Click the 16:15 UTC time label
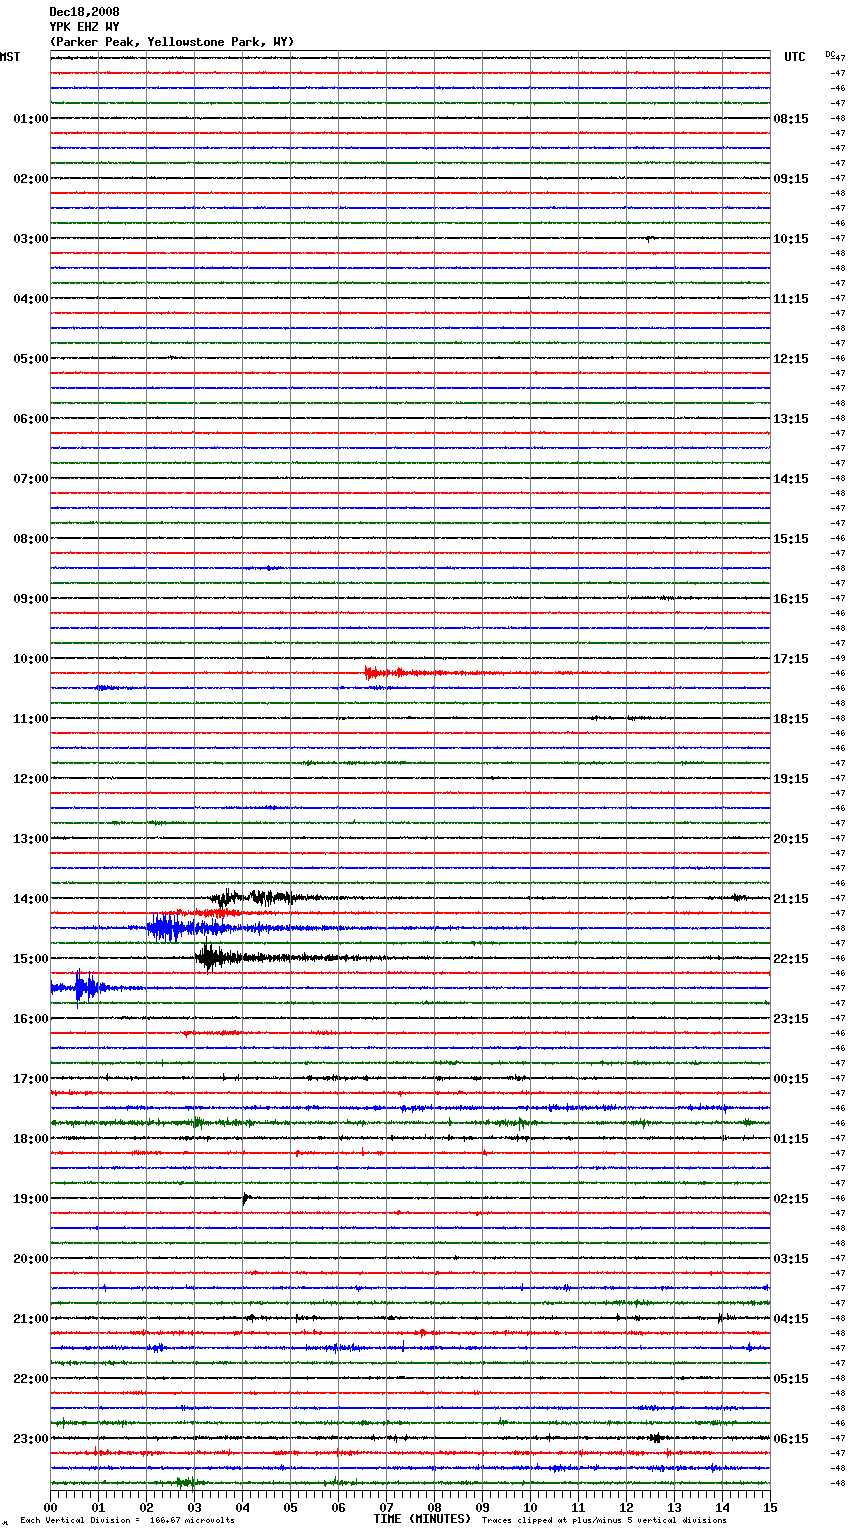Screen dimensions: 850x1534 791,599
